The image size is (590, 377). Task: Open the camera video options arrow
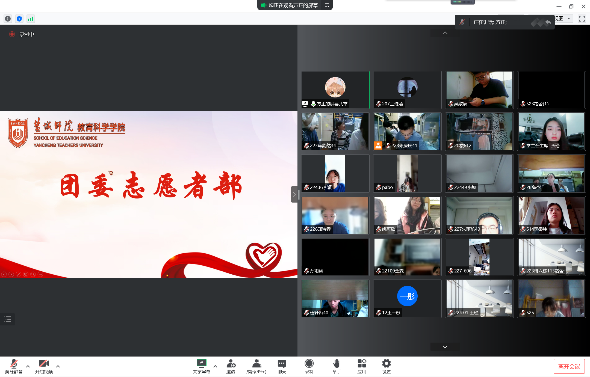(58, 366)
